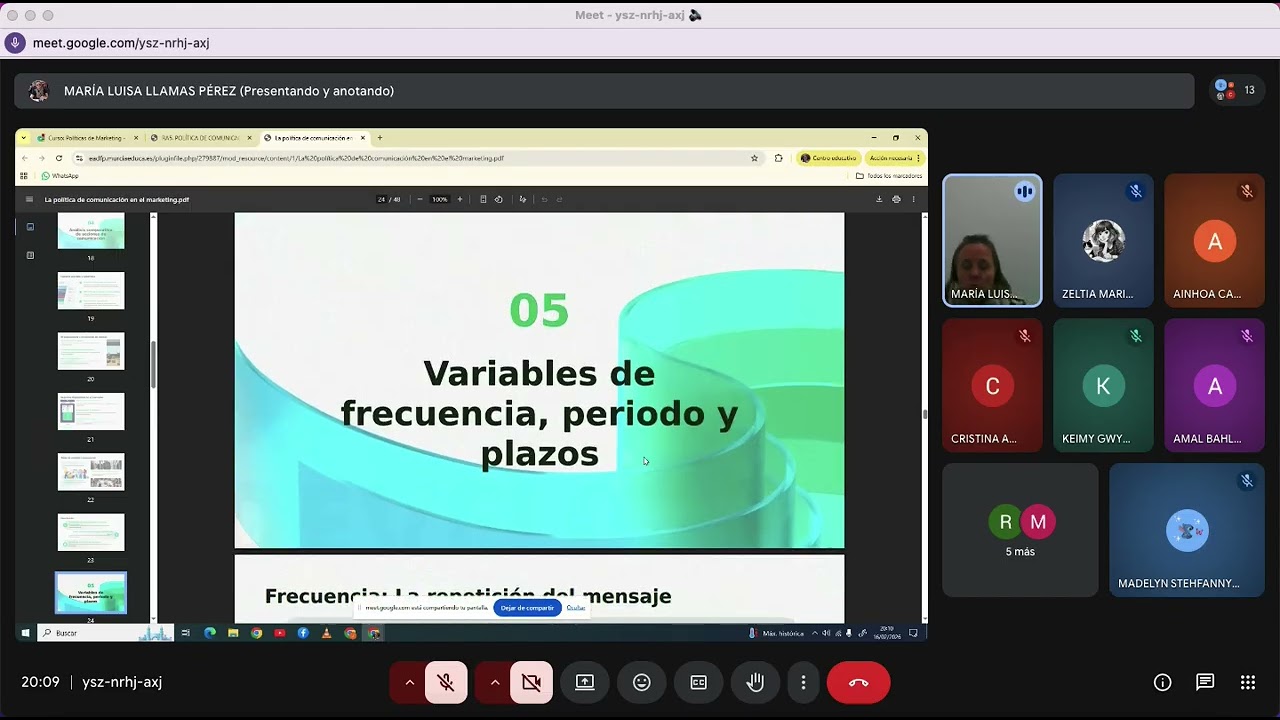This screenshot has height=720, width=1280.
Task: Open more options three-dot menu in Meet
Action: point(803,682)
